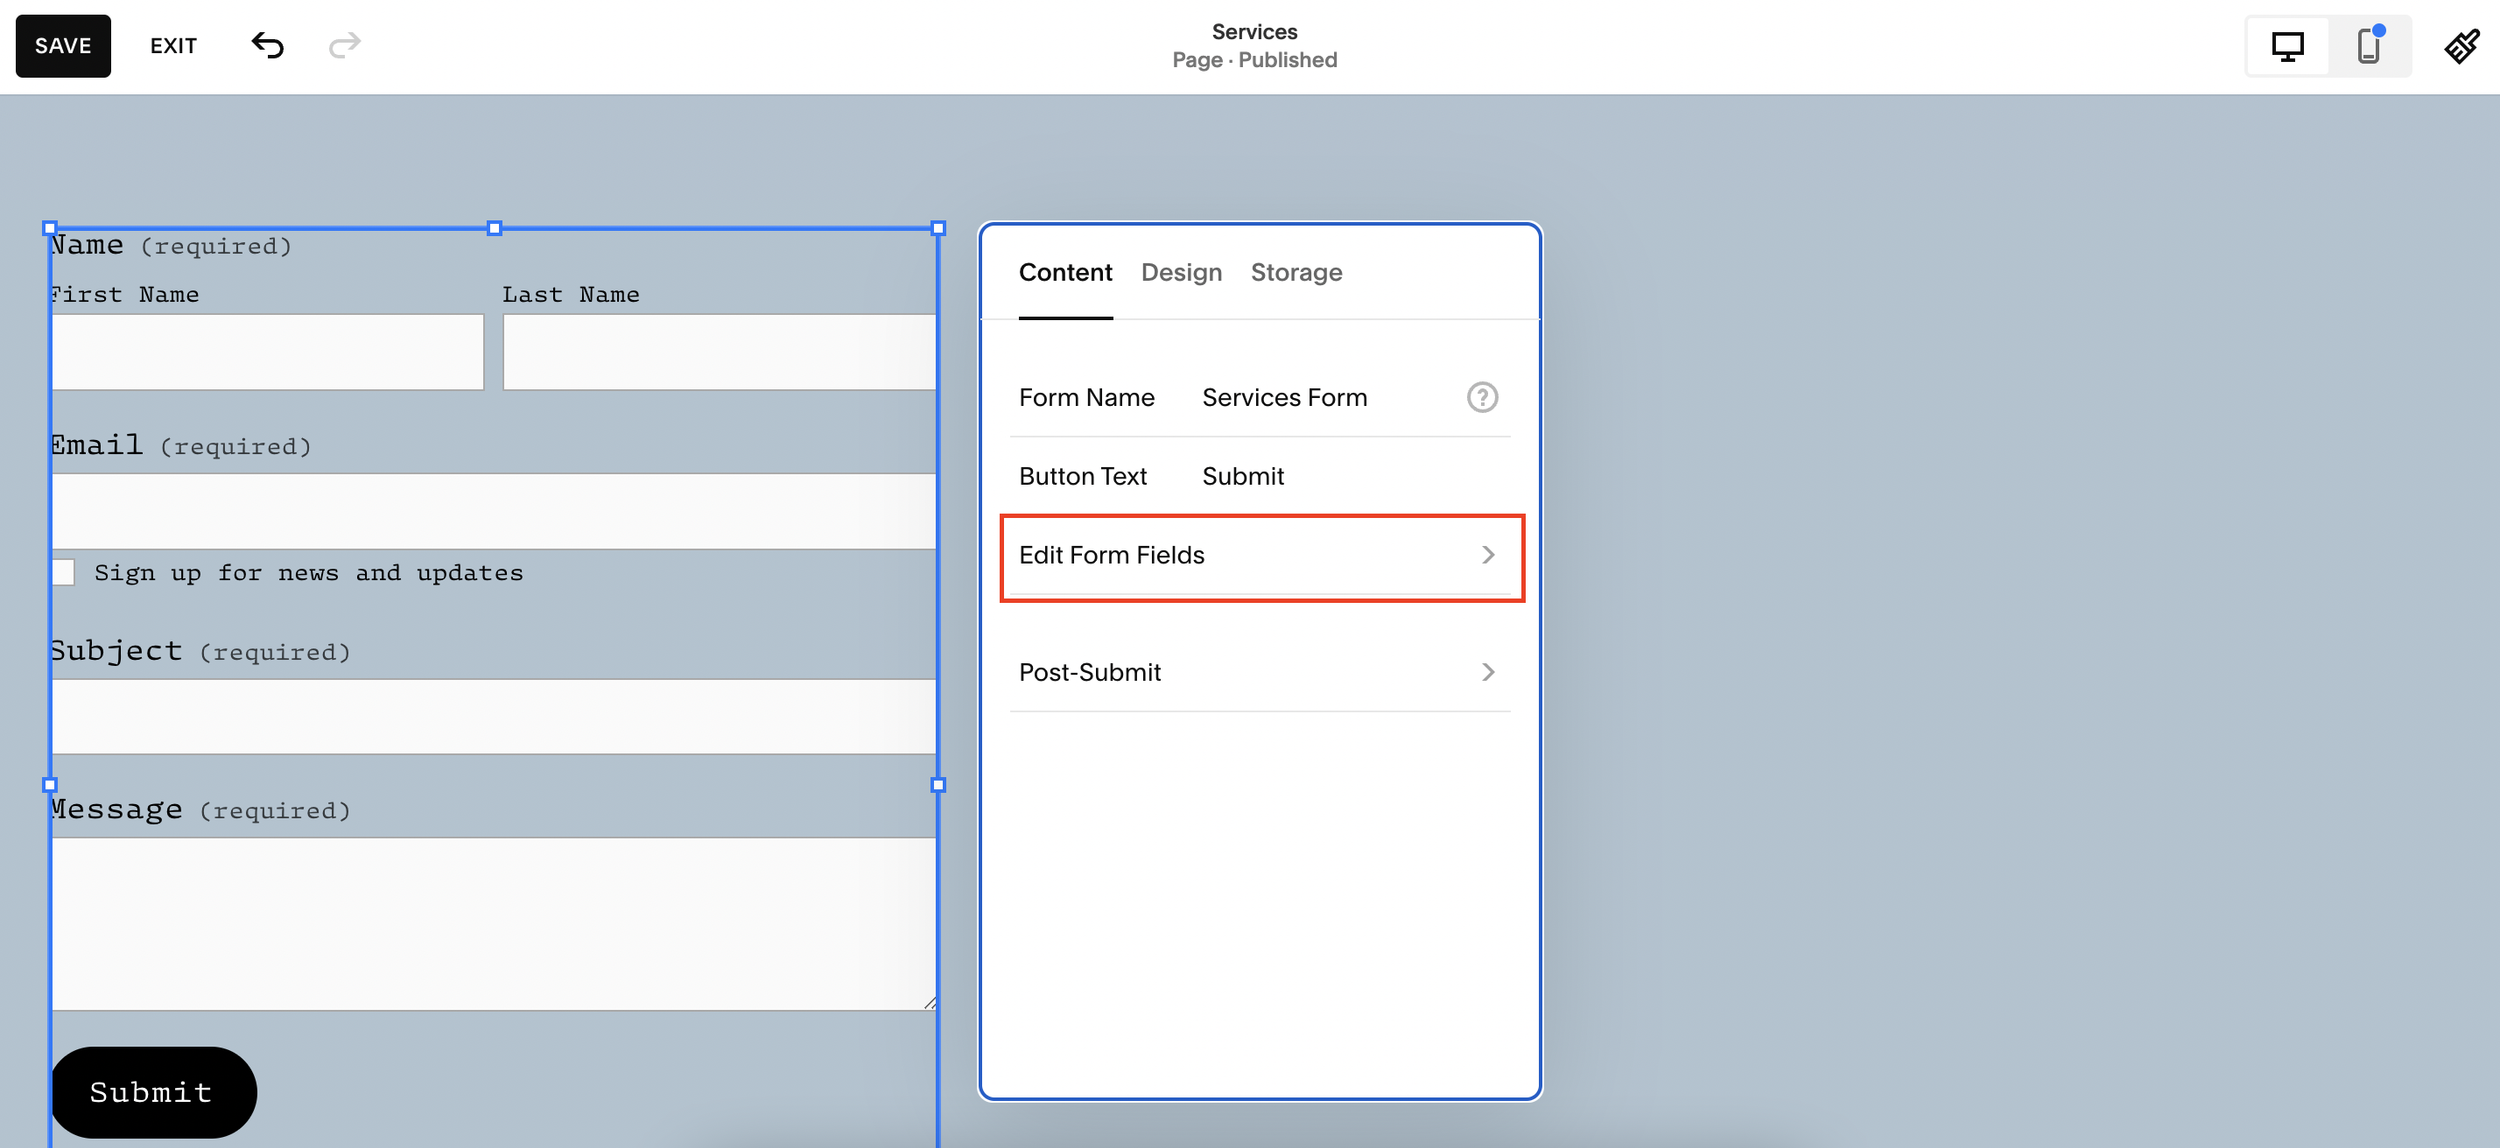2500x1148 pixels.
Task: Click the redo arrow icon
Action: point(344,46)
